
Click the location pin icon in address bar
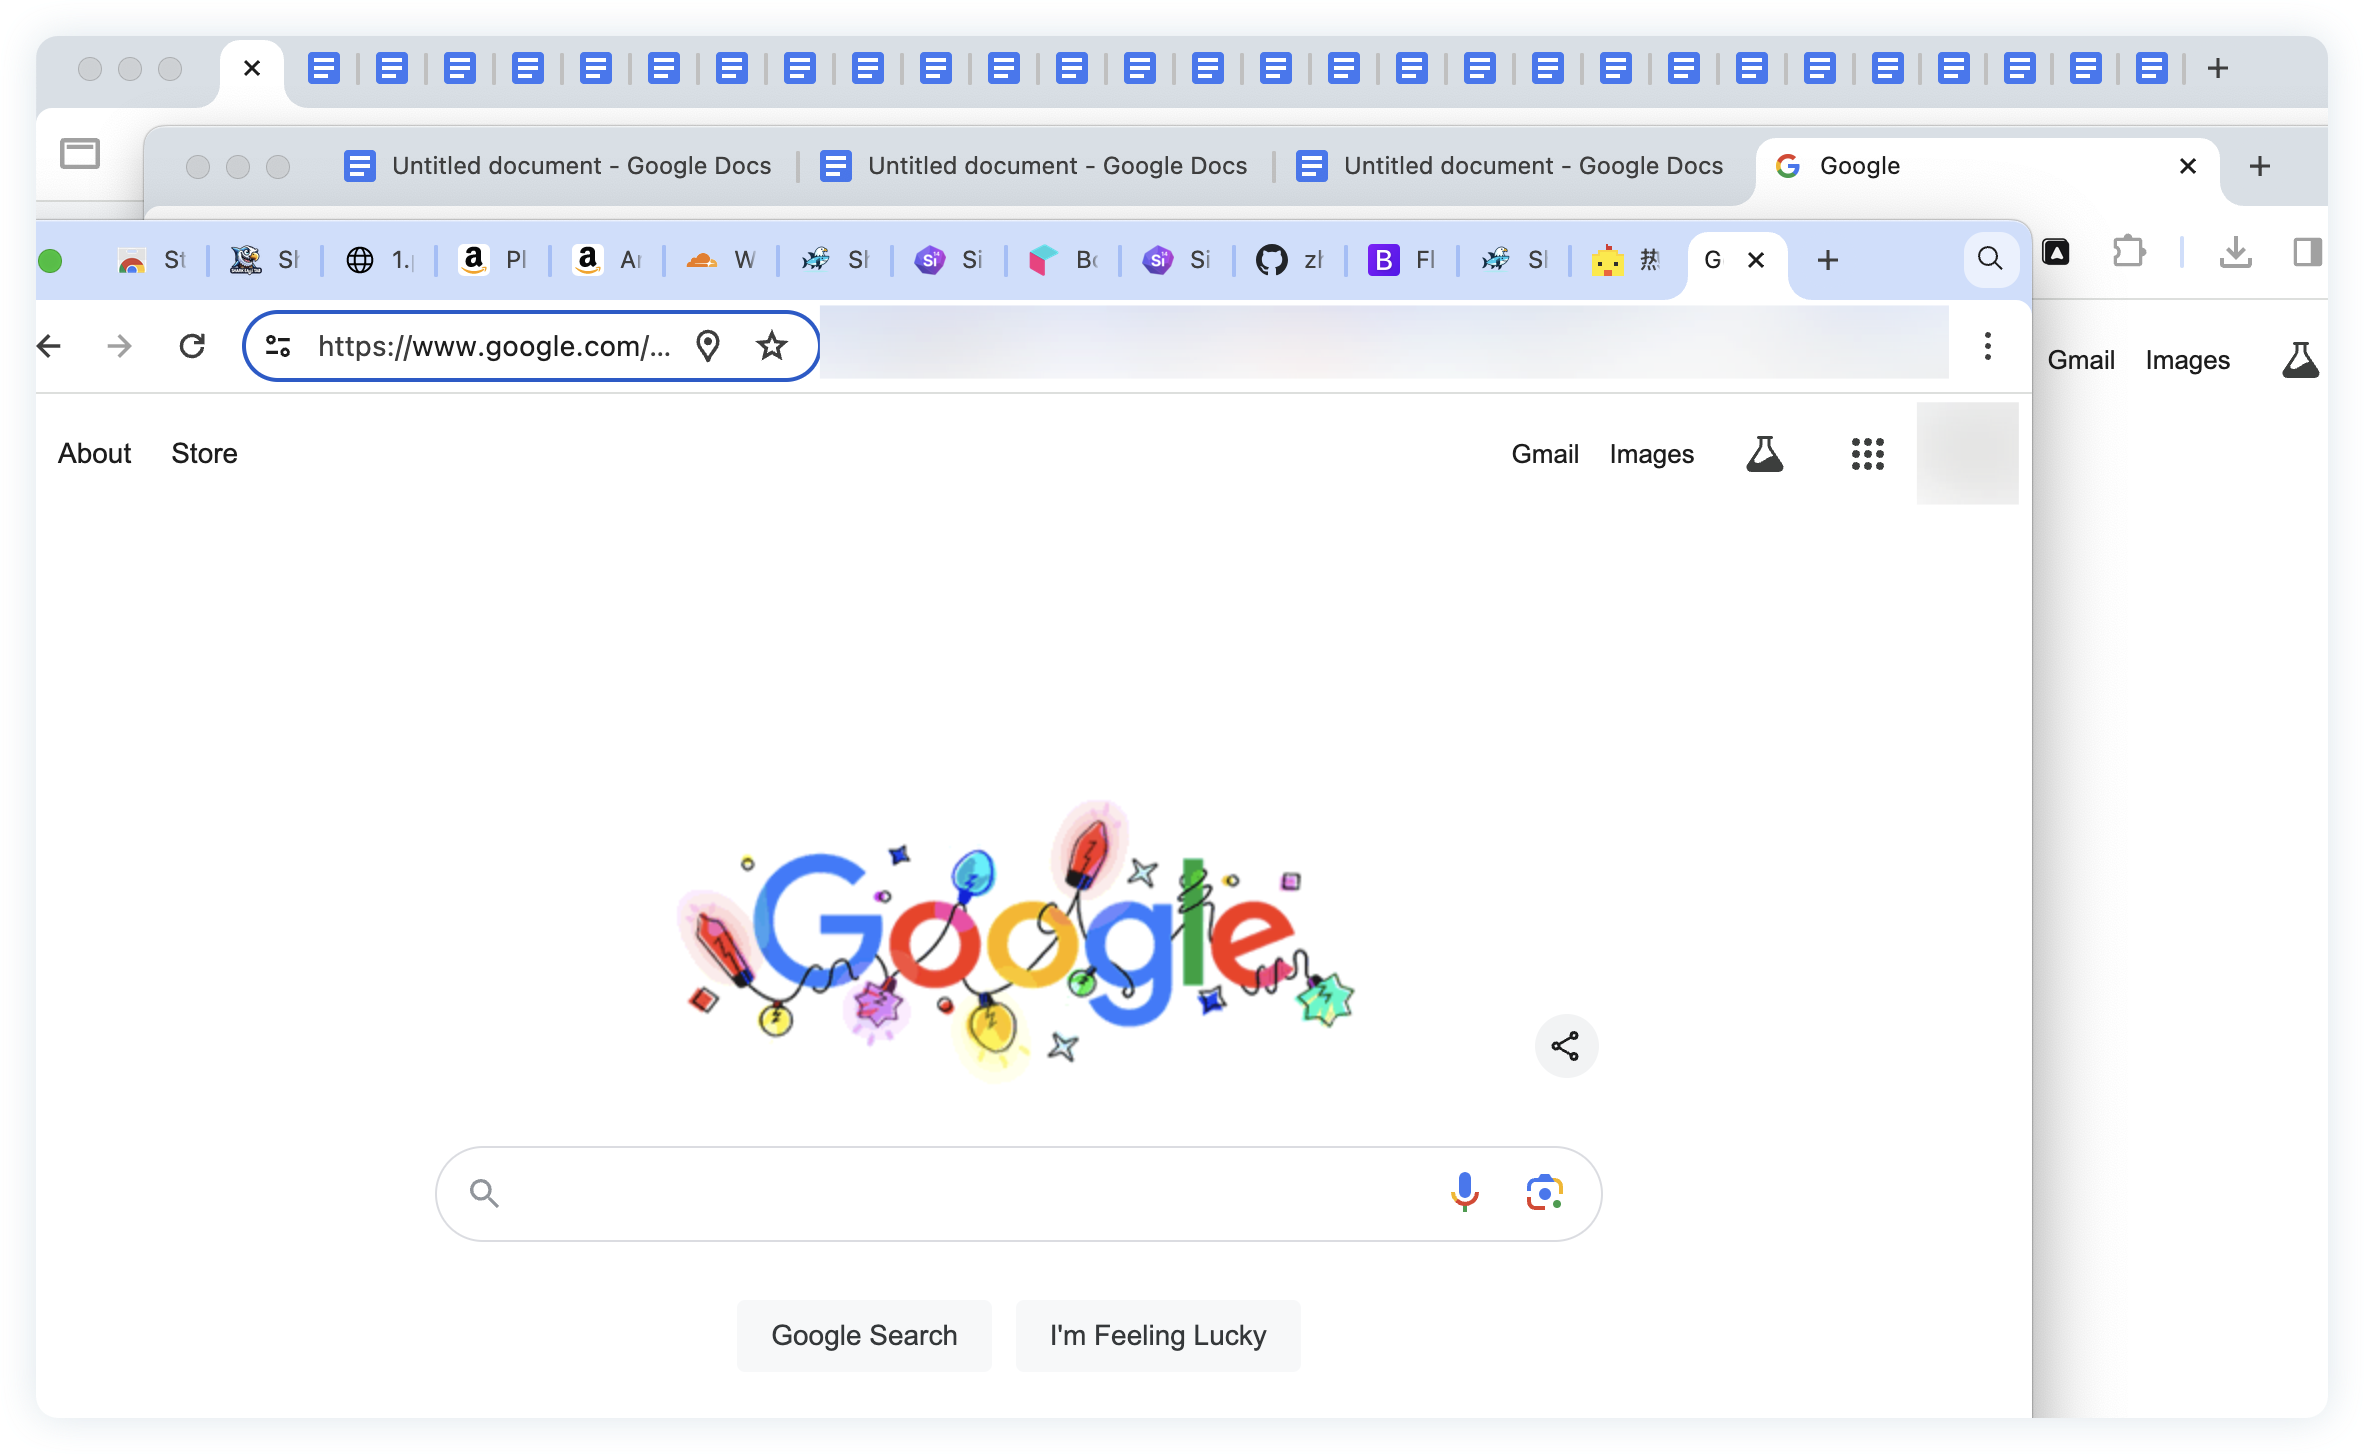(708, 346)
